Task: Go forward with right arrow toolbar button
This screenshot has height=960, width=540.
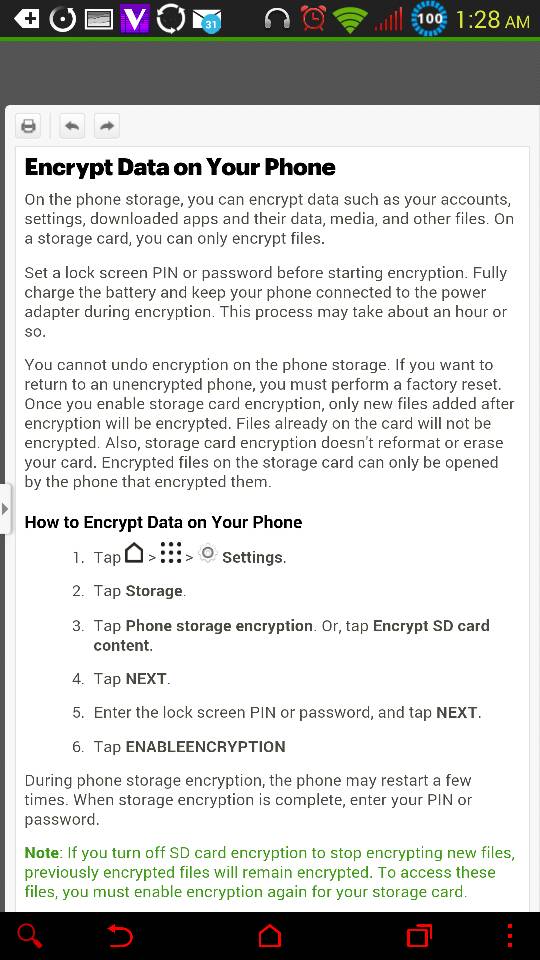Action: click(x=107, y=127)
